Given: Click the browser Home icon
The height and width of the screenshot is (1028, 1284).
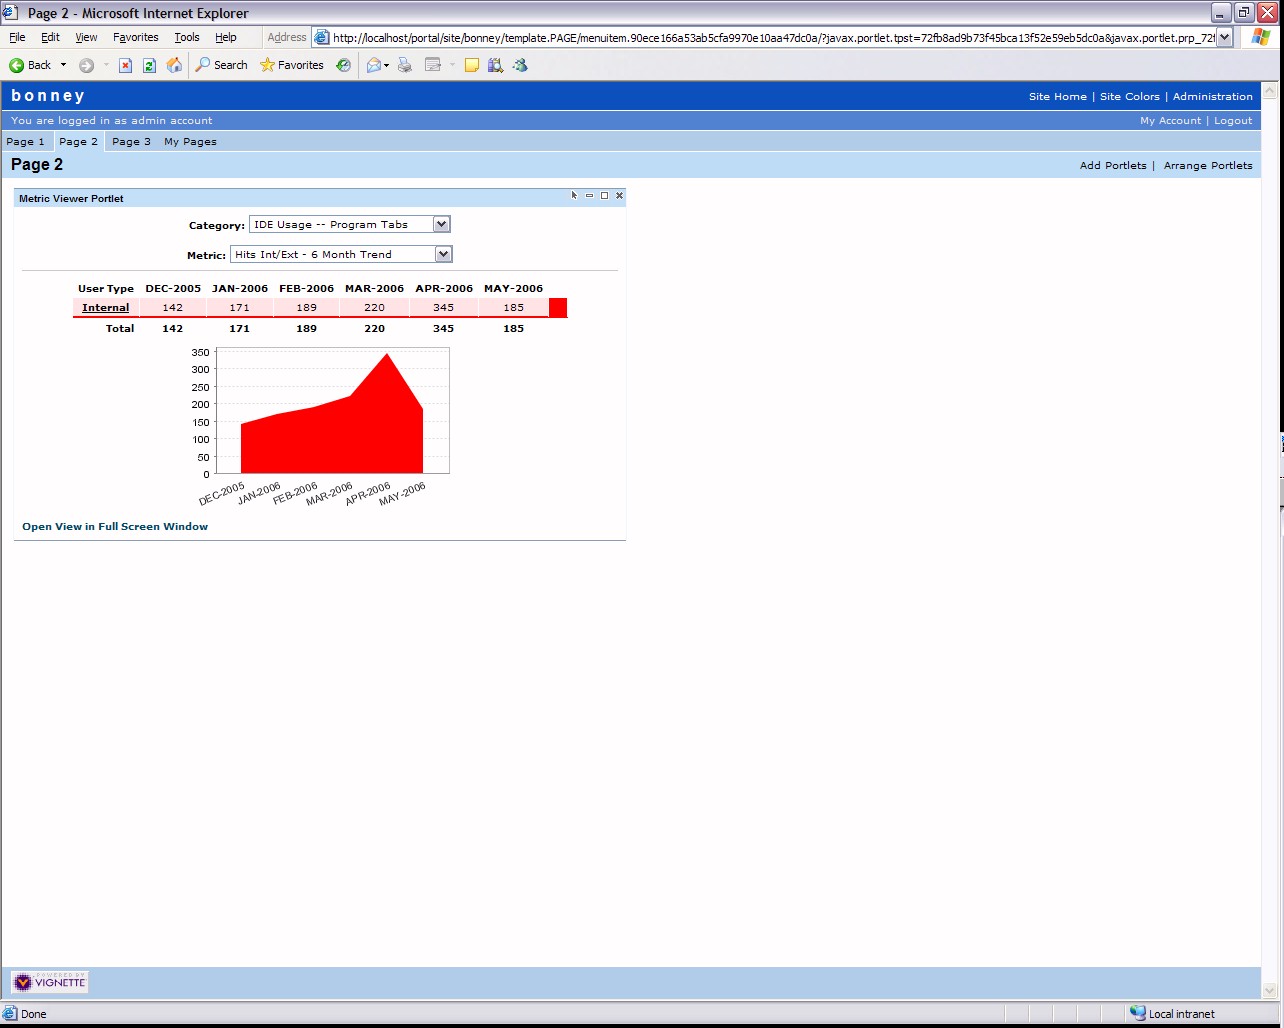Looking at the screenshot, I should (174, 65).
